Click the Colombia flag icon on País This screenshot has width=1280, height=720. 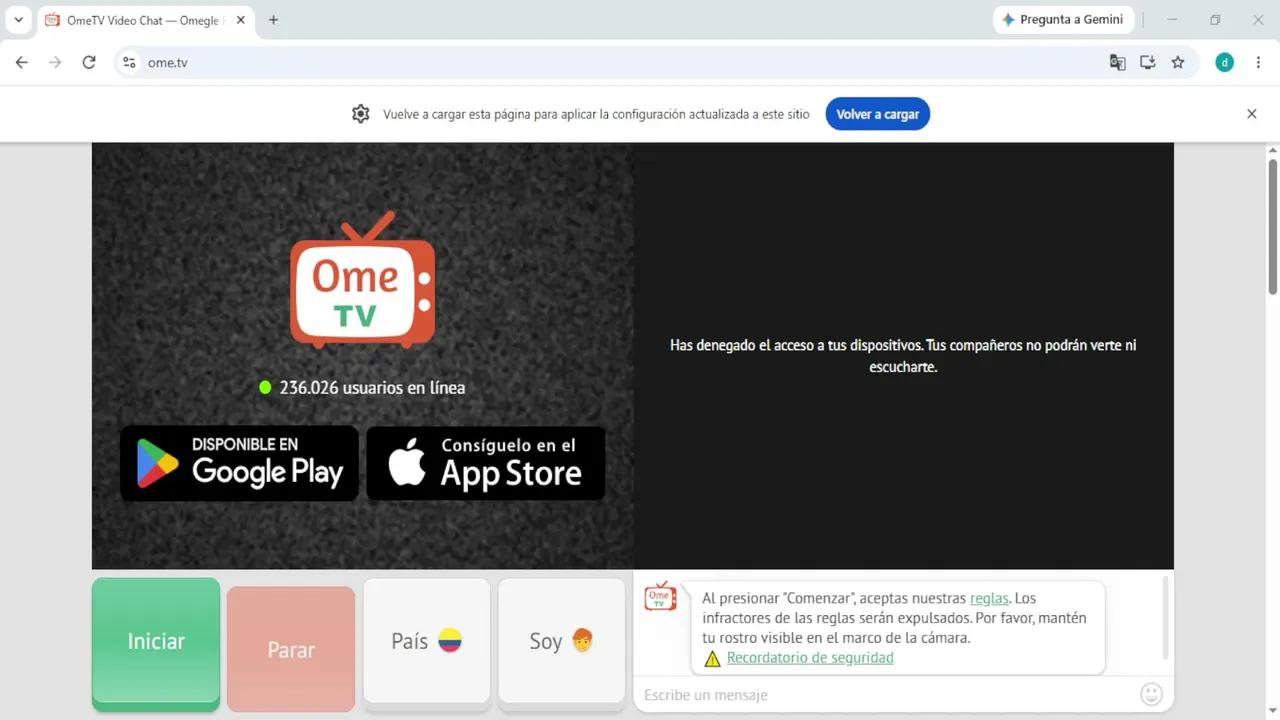(x=450, y=641)
